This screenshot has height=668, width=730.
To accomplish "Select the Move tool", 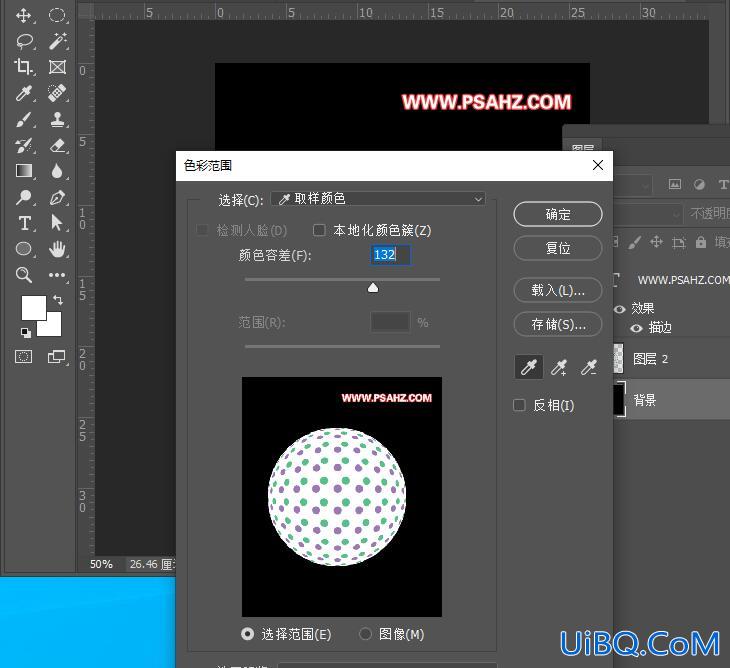I will point(23,15).
